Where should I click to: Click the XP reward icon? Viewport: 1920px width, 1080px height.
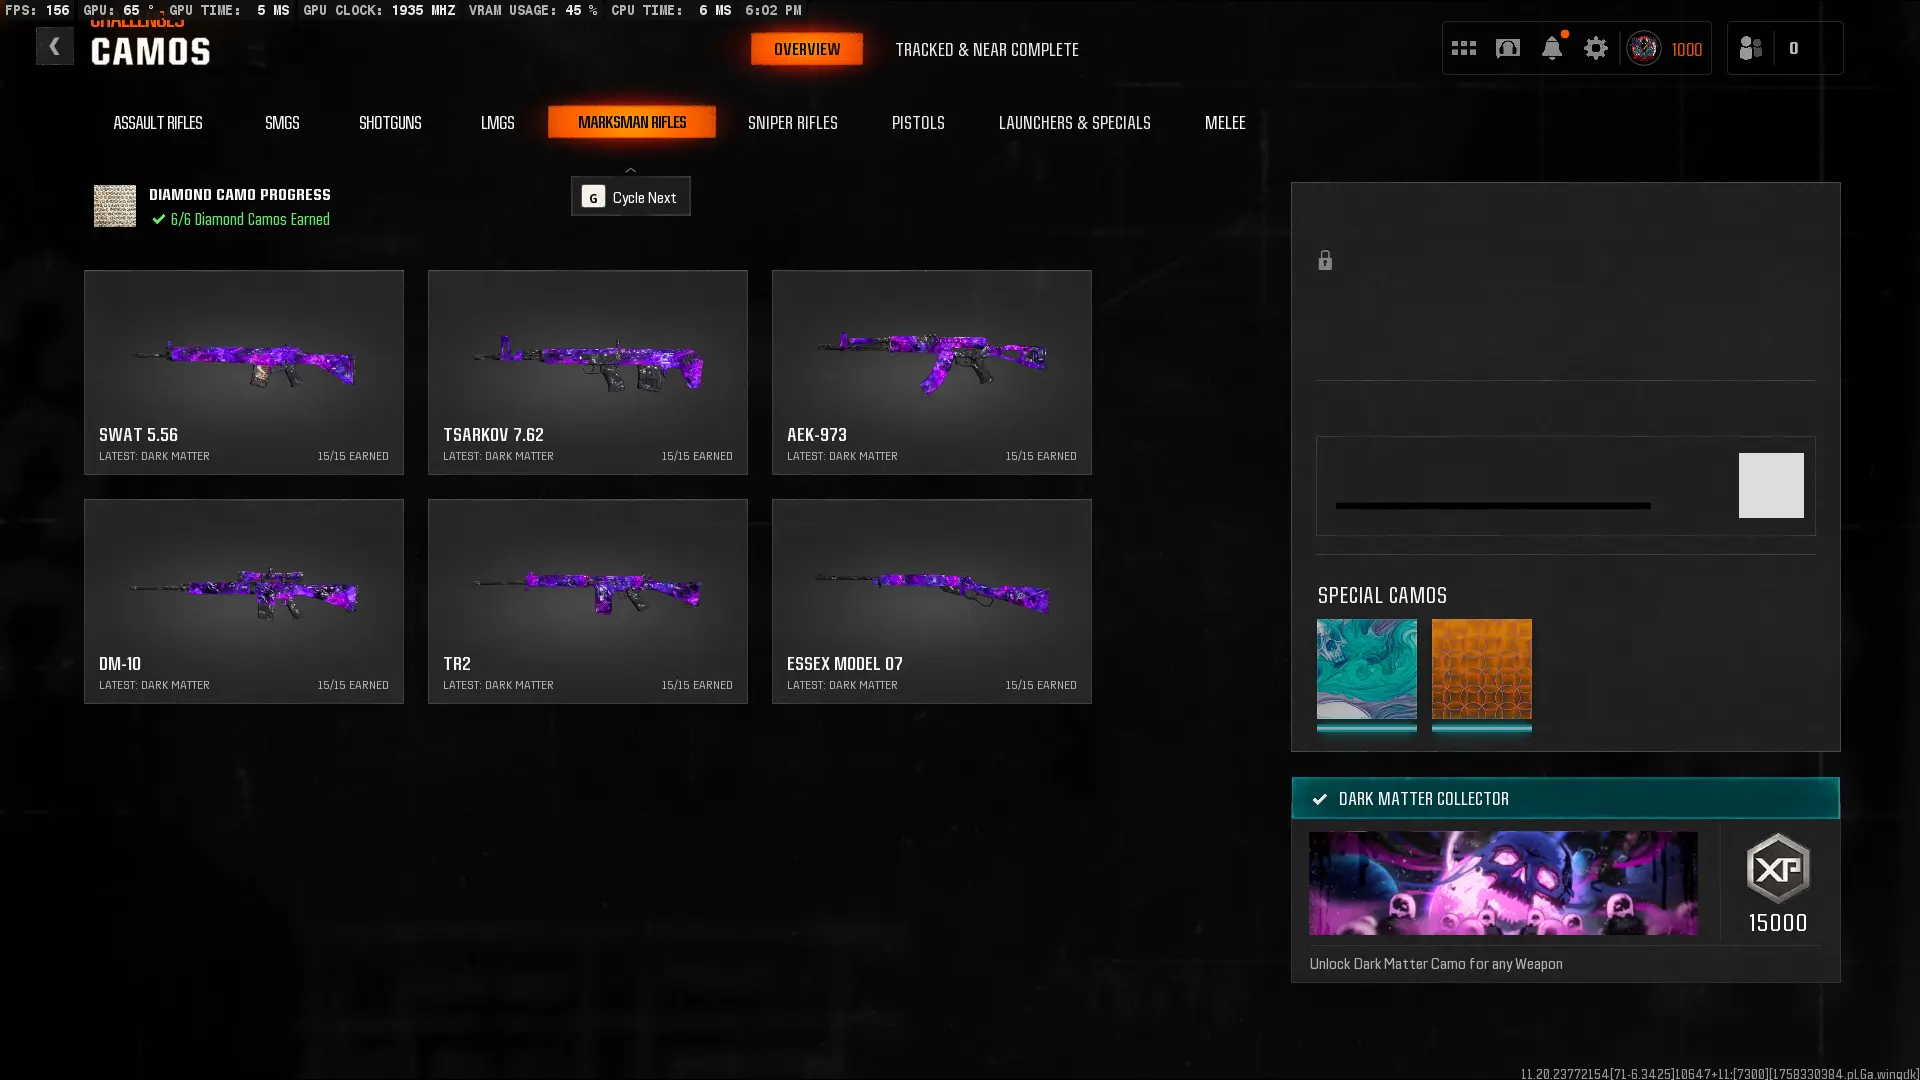pyautogui.click(x=1777, y=869)
